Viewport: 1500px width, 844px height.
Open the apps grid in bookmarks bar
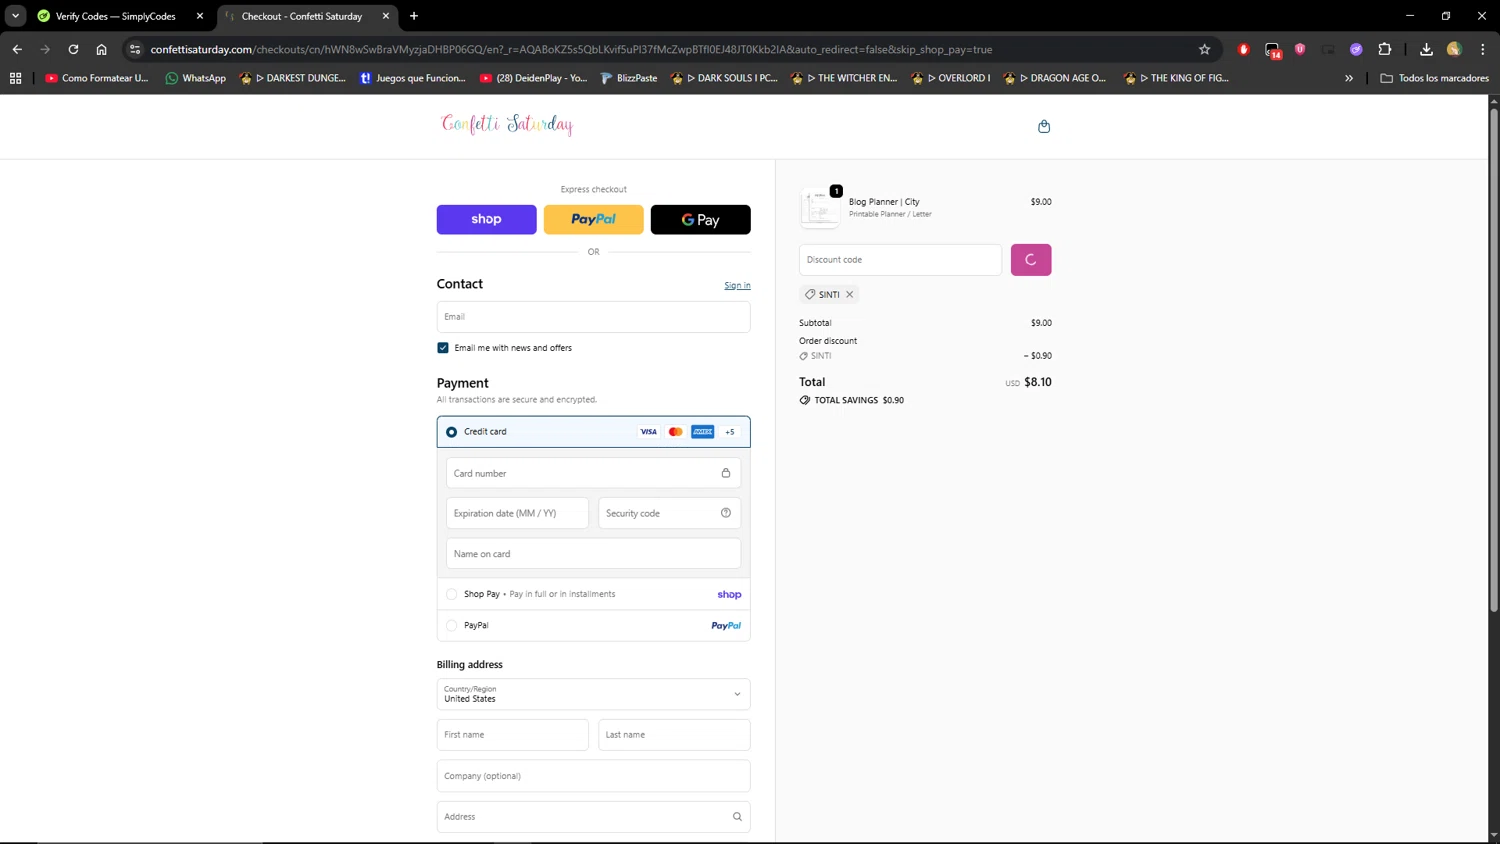[x=15, y=78]
